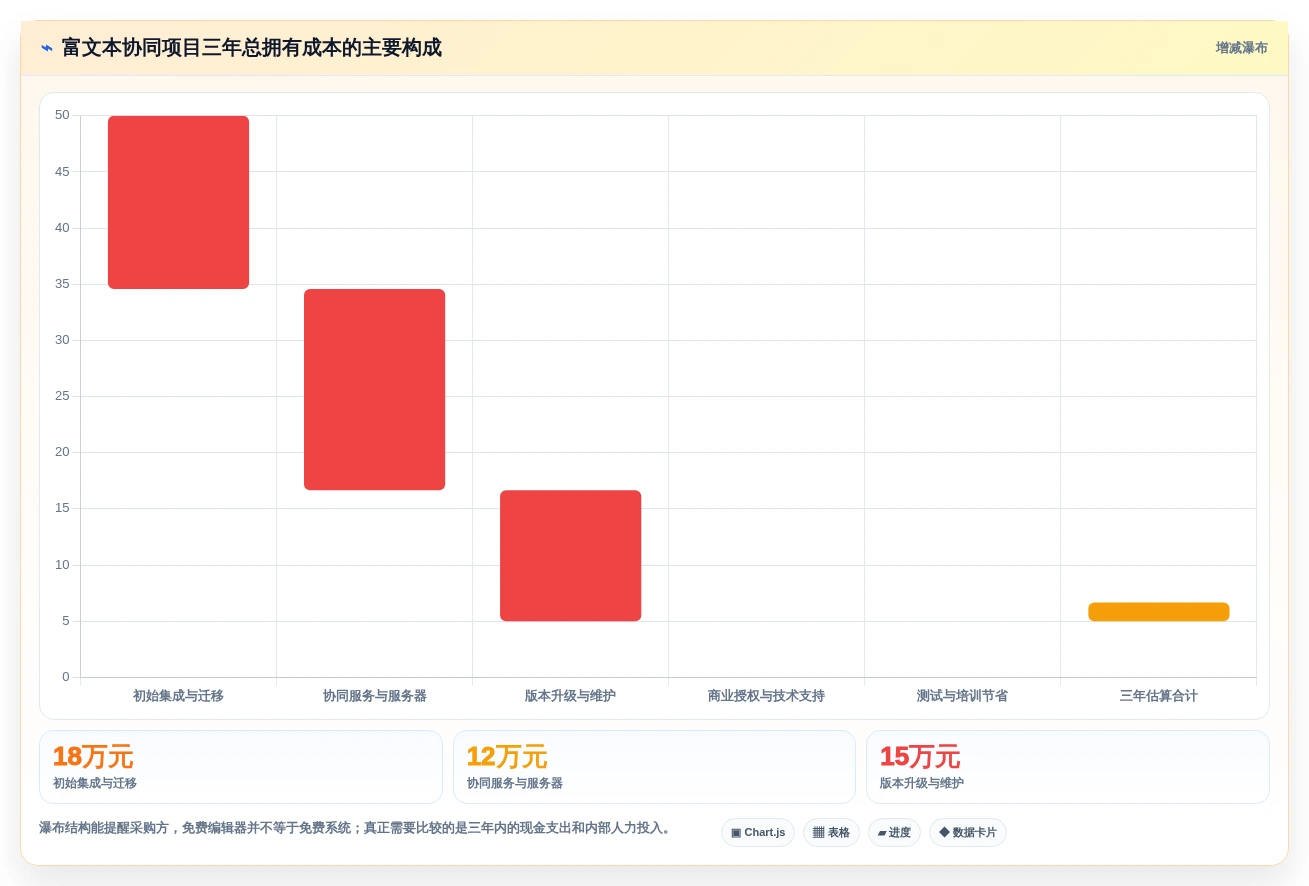Click the x-axis label 初始集成与迁移
1309x886 pixels.
pyautogui.click(x=178, y=696)
